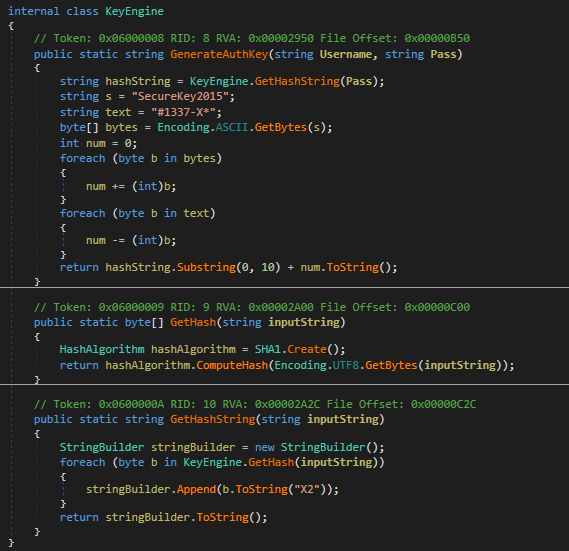Follow the GetHashString call in the hashString assignment
The image size is (569, 551).
click(297, 81)
